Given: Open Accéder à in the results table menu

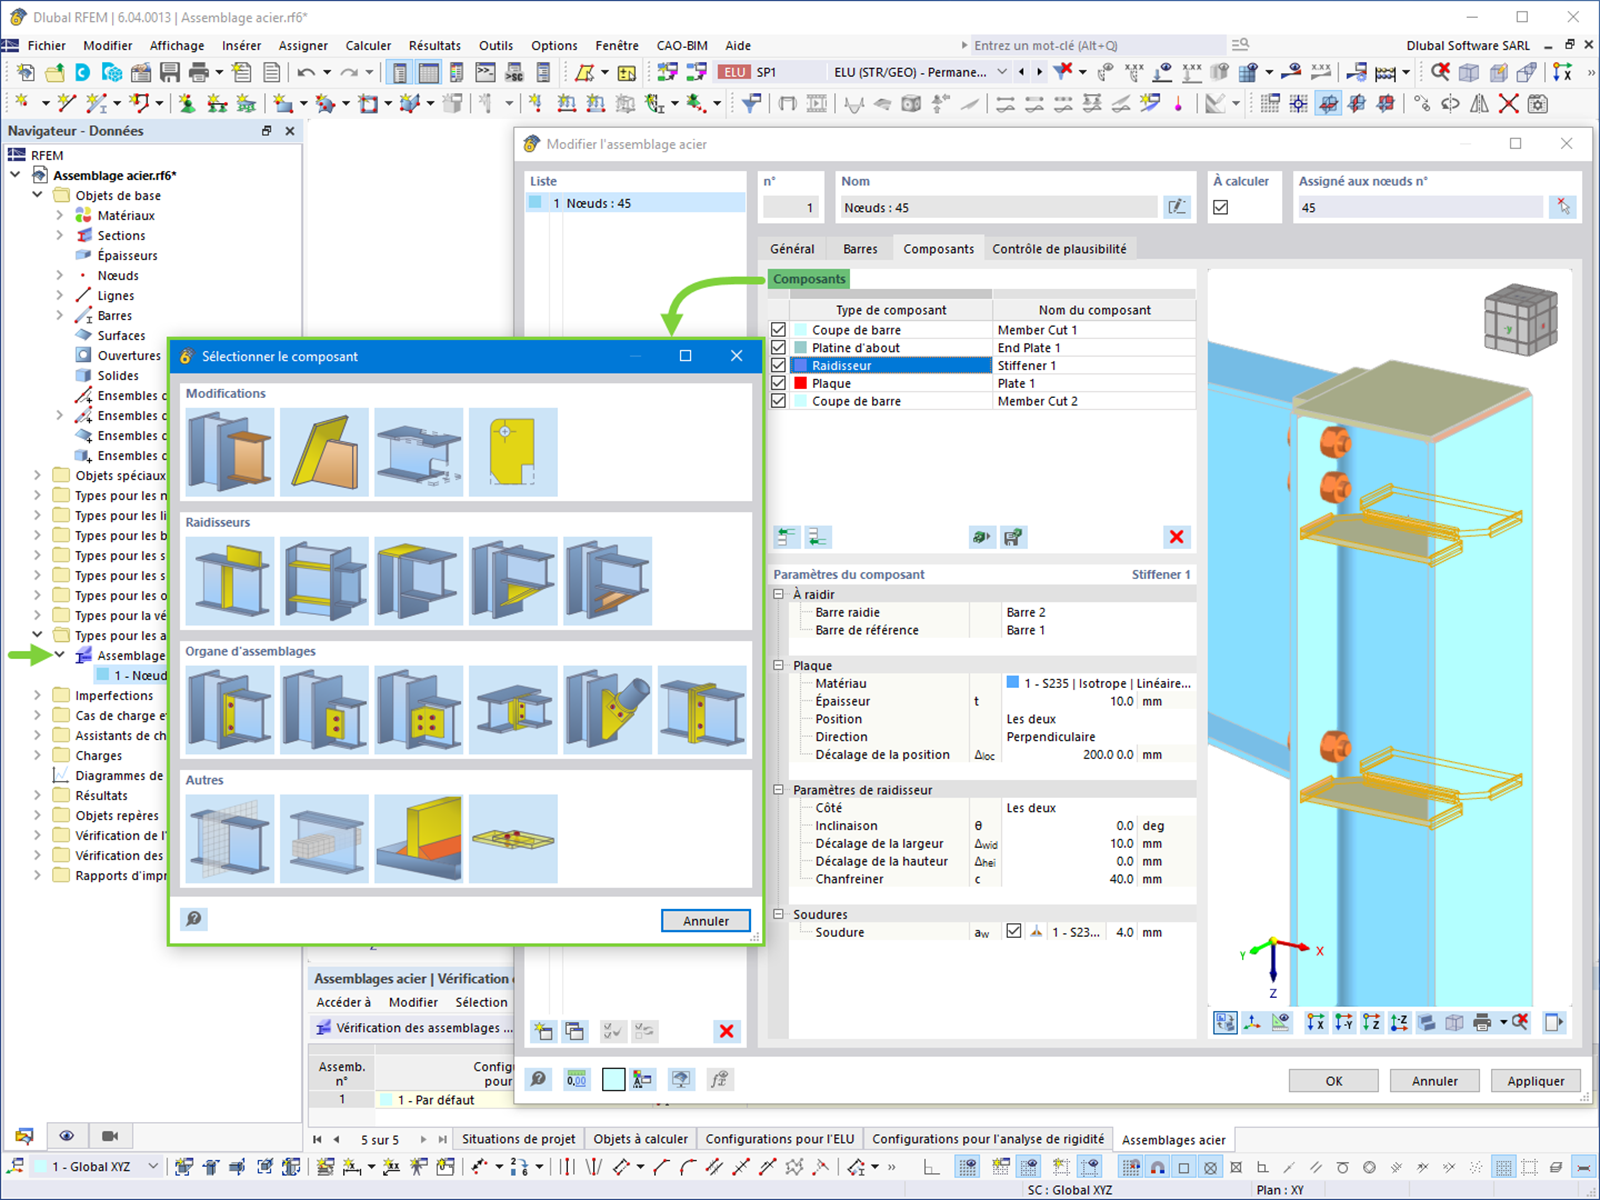Looking at the screenshot, I should 343,1002.
